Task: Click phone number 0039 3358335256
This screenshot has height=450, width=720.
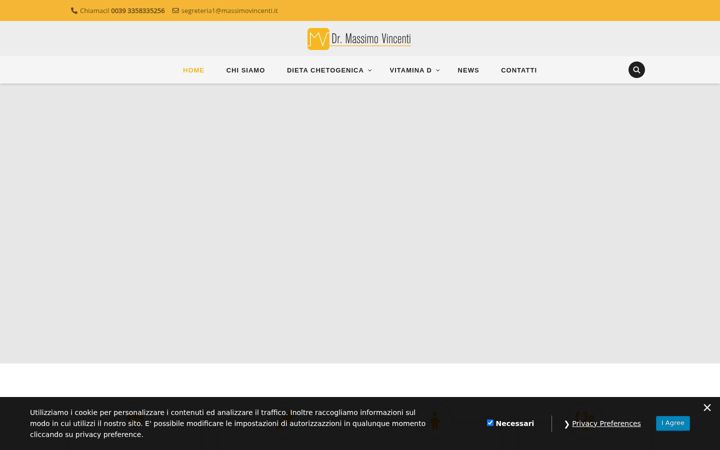Action: [x=138, y=11]
